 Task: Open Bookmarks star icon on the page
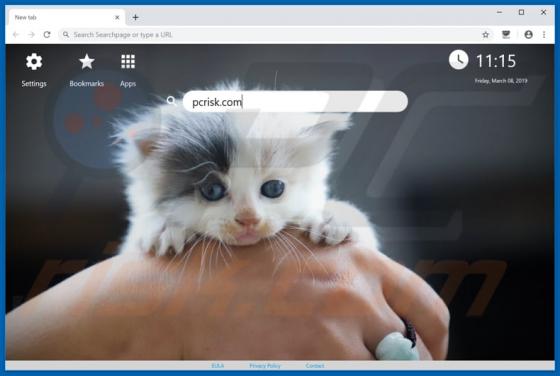click(86, 61)
